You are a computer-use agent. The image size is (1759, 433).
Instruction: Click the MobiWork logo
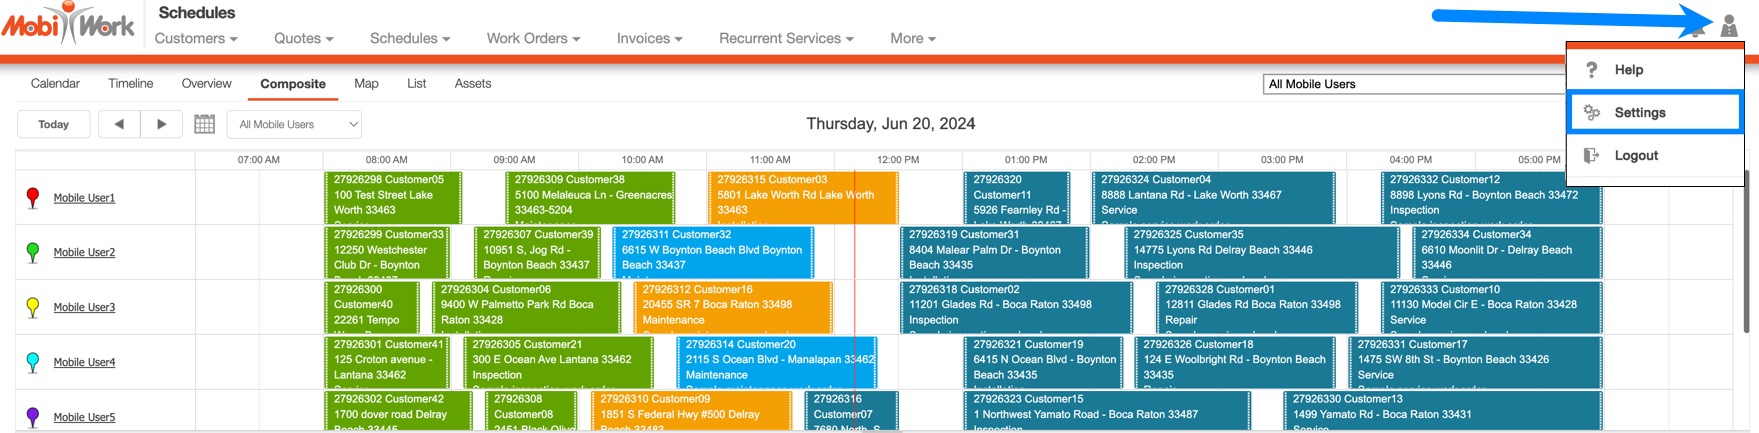pos(68,24)
